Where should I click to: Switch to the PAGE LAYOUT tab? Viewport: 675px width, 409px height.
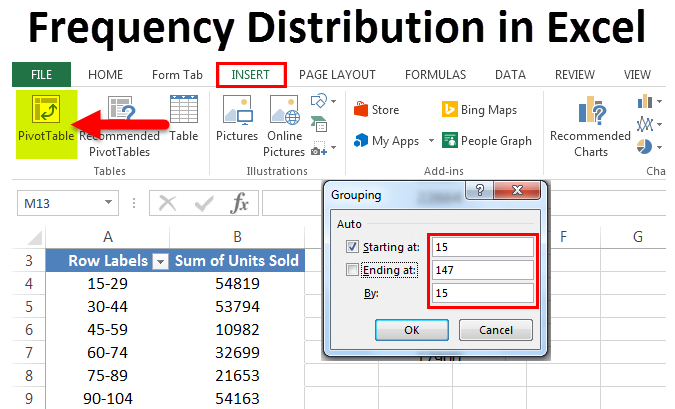point(337,75)
